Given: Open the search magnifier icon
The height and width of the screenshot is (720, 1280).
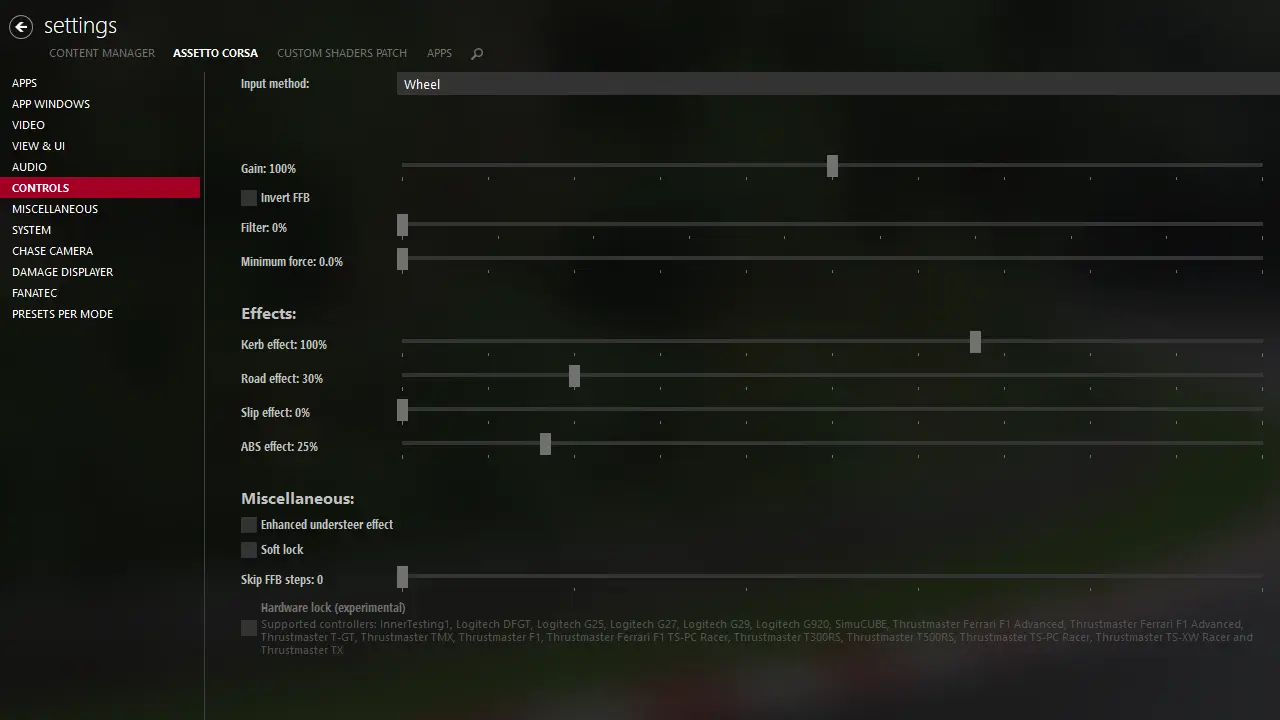Looking at the screenshot, I should tap(477, 53).
